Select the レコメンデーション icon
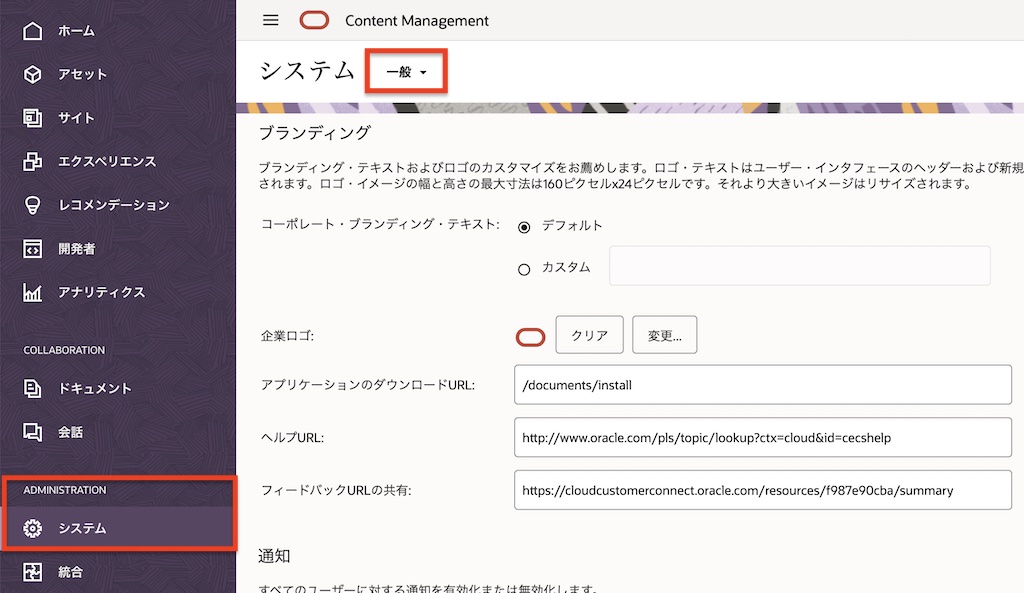Viewport: 1024px width, 593px height. pyautogui.click(x=32, y=205)
